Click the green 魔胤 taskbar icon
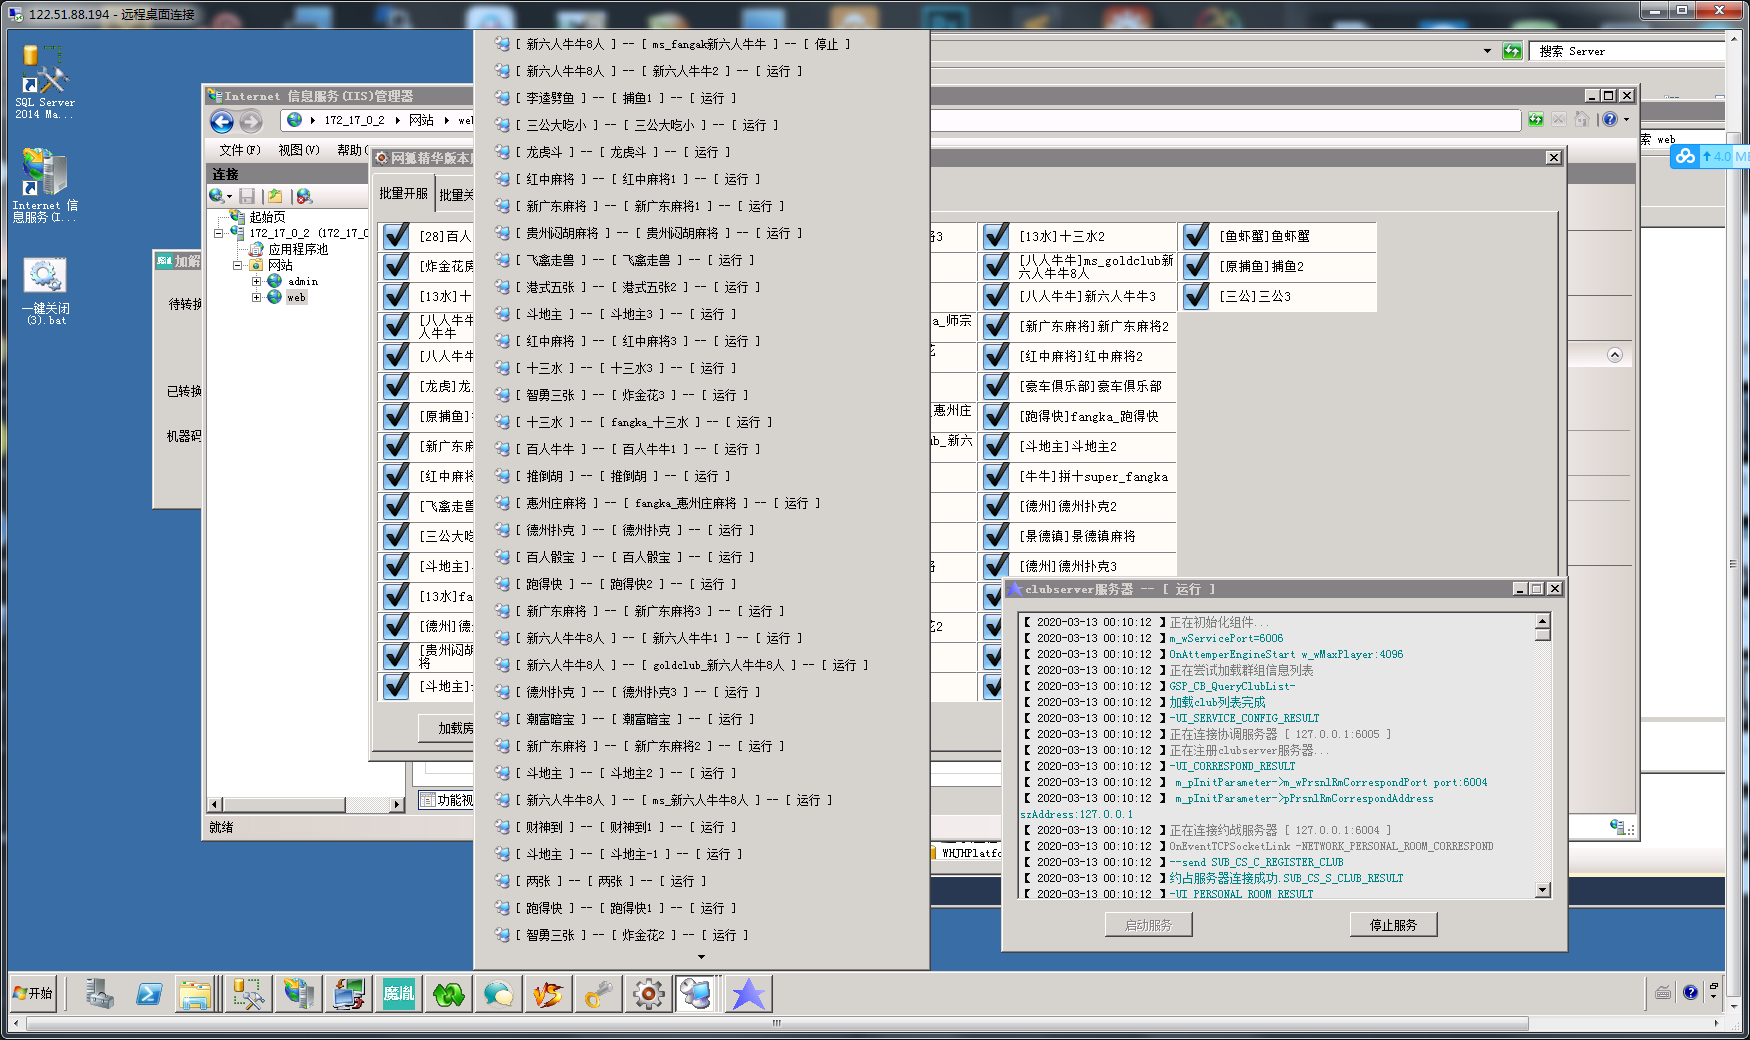Viewport: 1750px width, 1040px height. [398, 994]
